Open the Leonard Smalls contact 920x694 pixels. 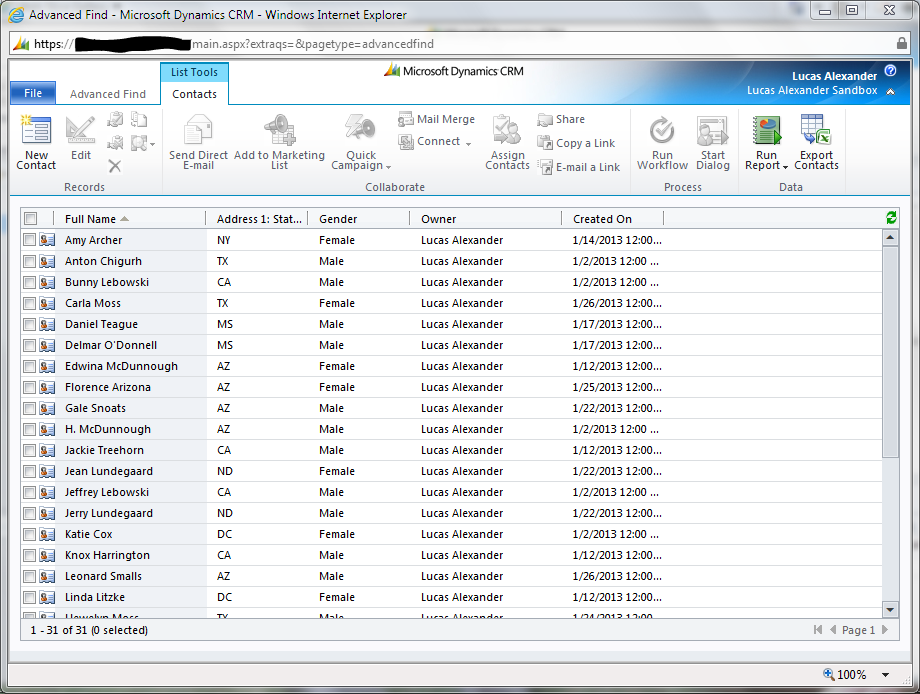(x=103, y=576)
